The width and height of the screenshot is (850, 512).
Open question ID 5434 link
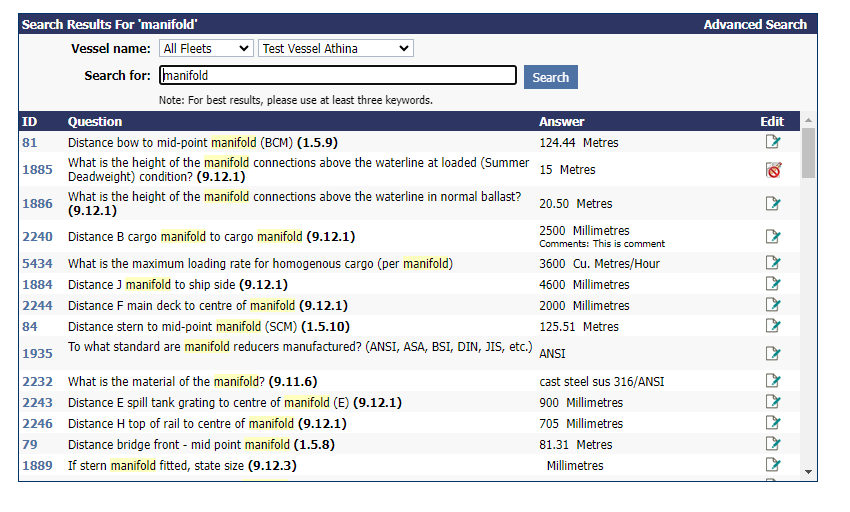(36, 264)
